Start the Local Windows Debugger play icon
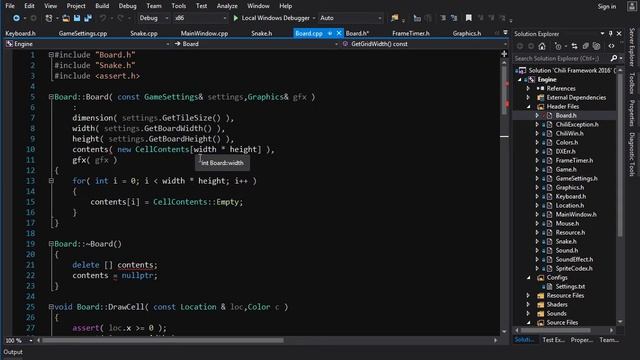 (236, 18)
